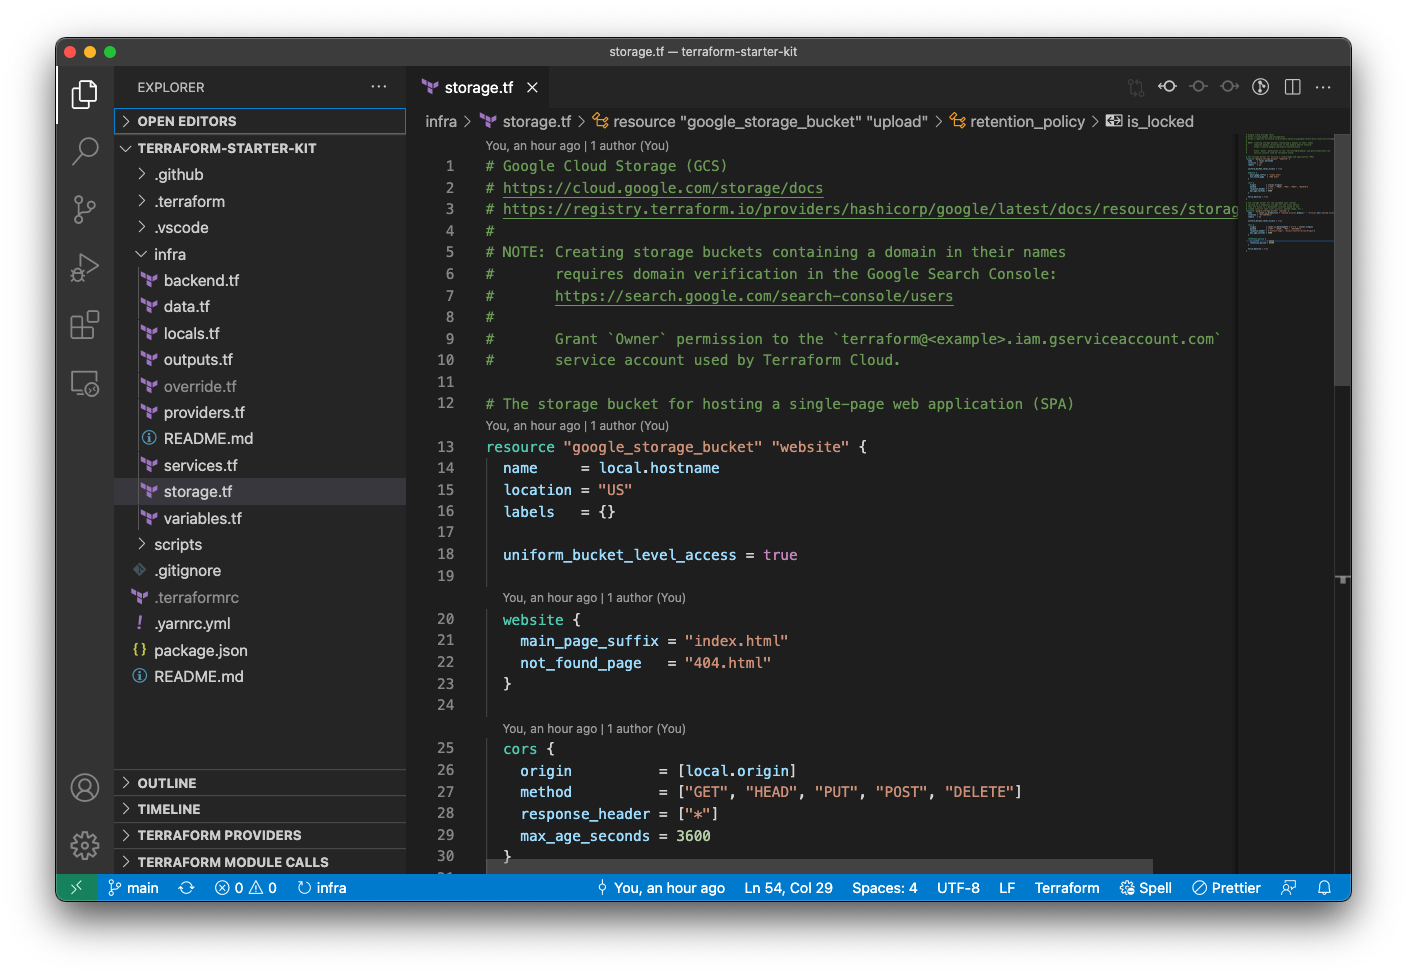Go to next change icon
This screenshot has width=1407, height=975.
tap(1230, 87)
